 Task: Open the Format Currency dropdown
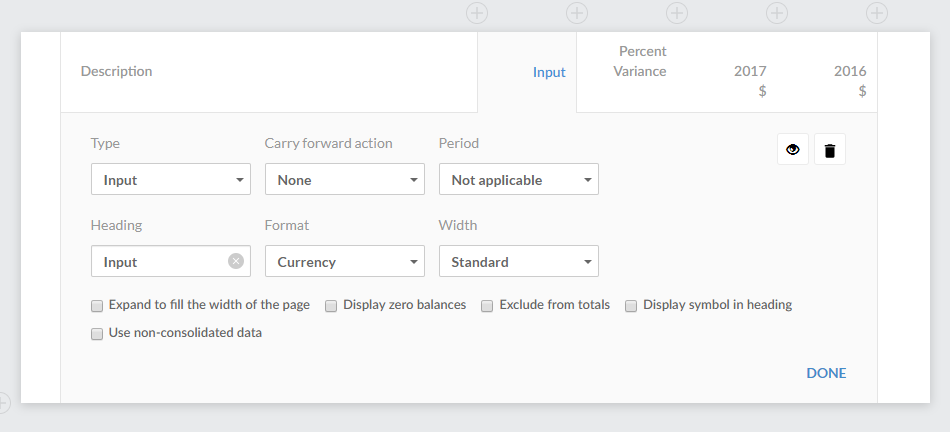pyautogui.click(x=344, y=262)
